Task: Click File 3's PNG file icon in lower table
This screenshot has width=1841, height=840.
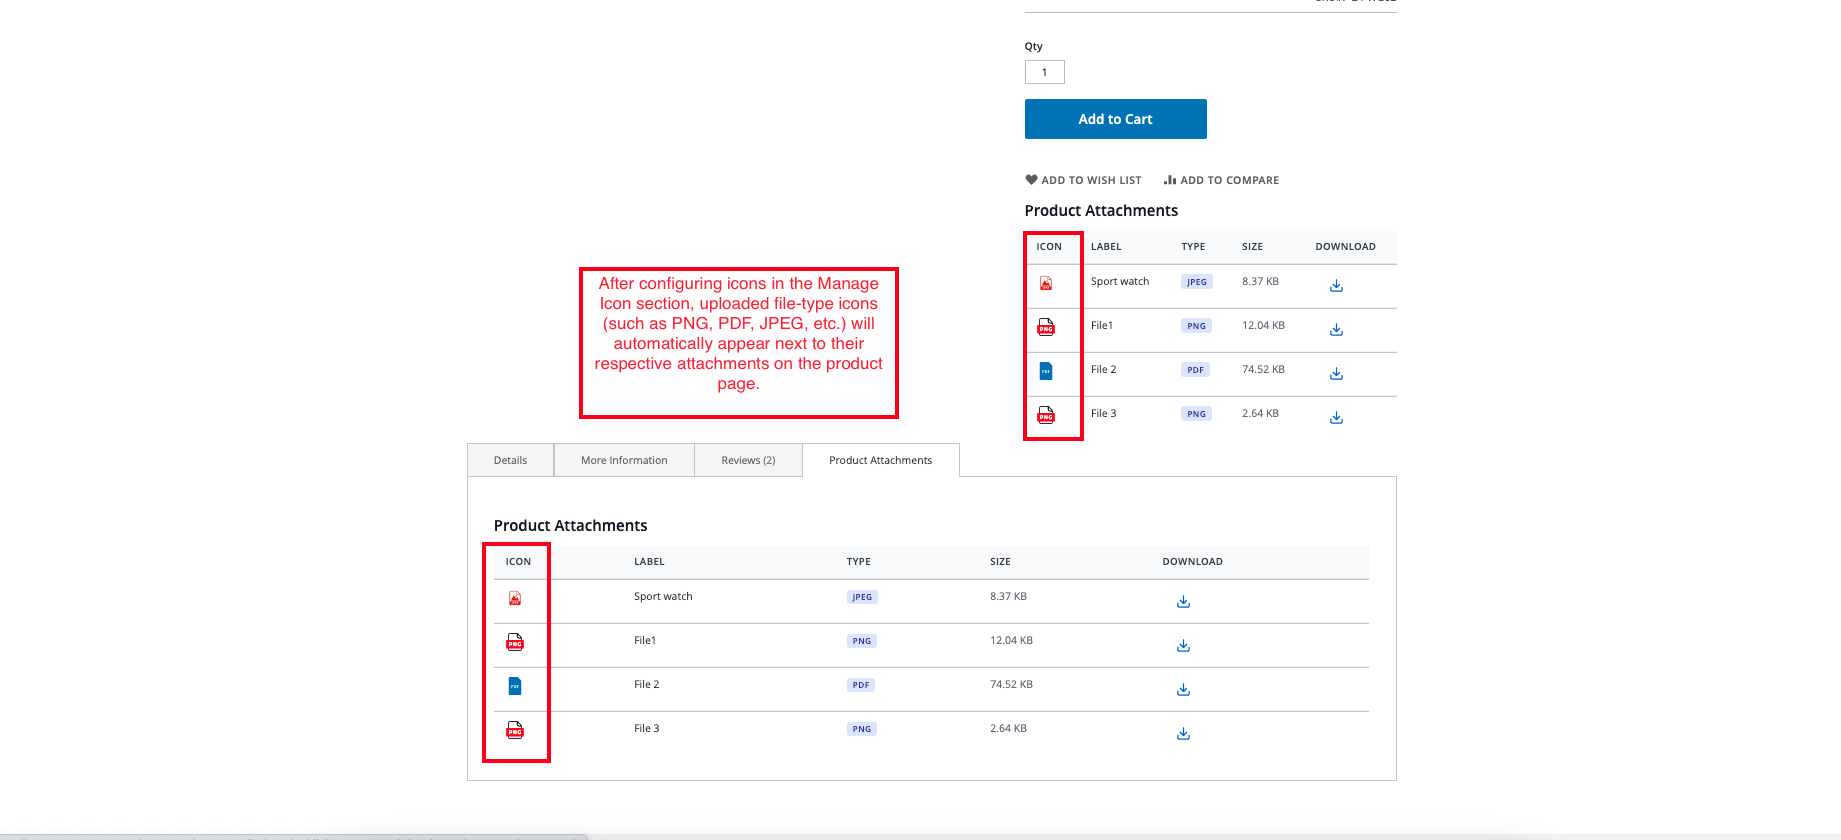Action: (515, 730)
